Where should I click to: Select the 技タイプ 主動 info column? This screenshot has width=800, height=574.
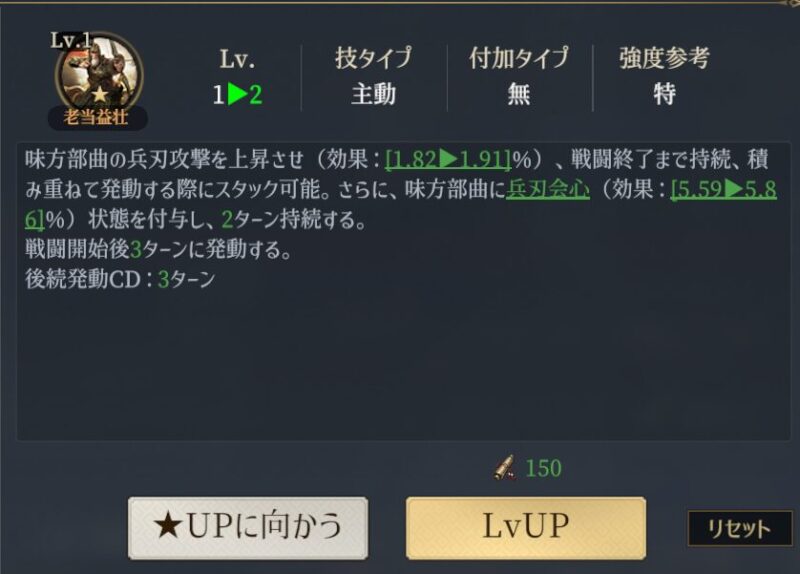pos(373,77)
